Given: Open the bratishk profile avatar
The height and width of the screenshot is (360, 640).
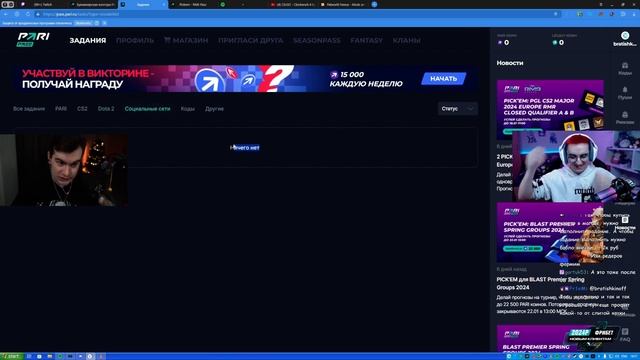Looking at the screenshot, I should (625, 36).
